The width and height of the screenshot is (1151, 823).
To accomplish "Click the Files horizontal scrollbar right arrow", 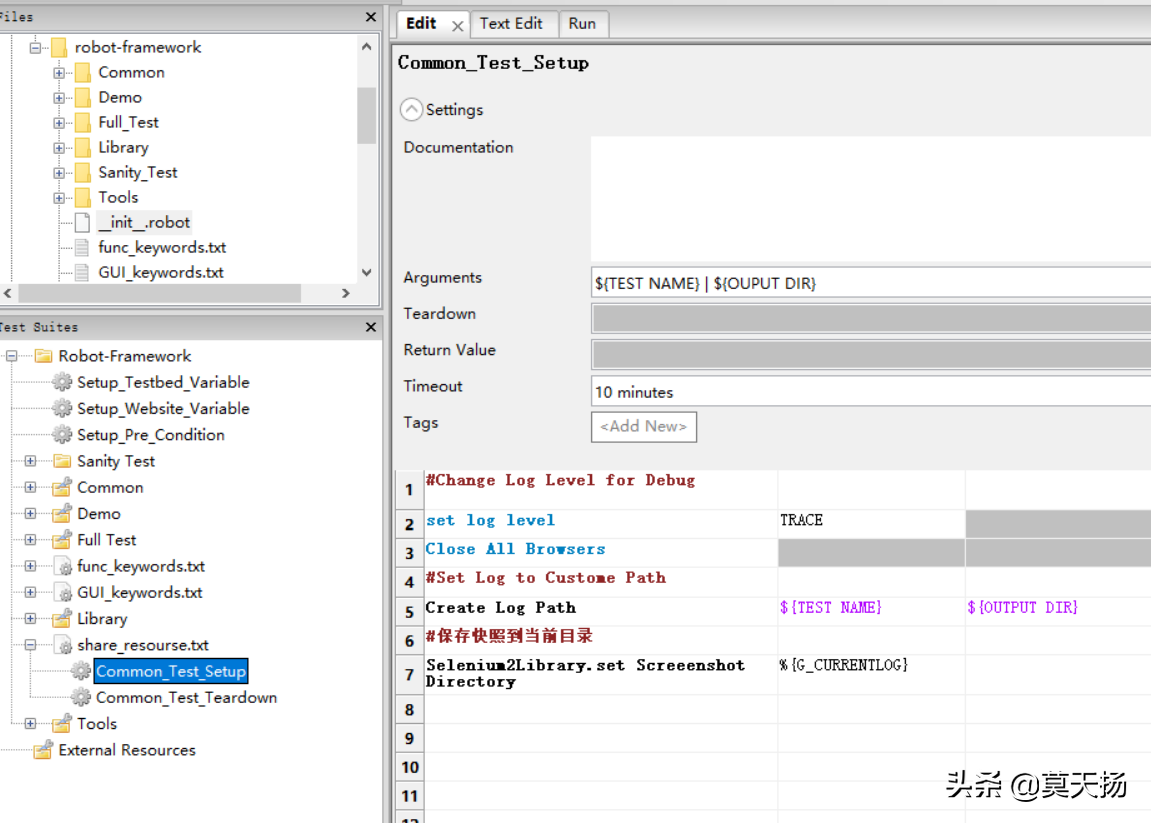I will (x=346, y=293).
